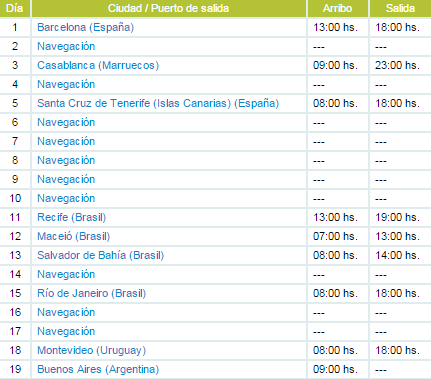This screenshot has width=431, height=379.
Task: Select the day 4 Navegación link
Action: (x=66, y=84)
